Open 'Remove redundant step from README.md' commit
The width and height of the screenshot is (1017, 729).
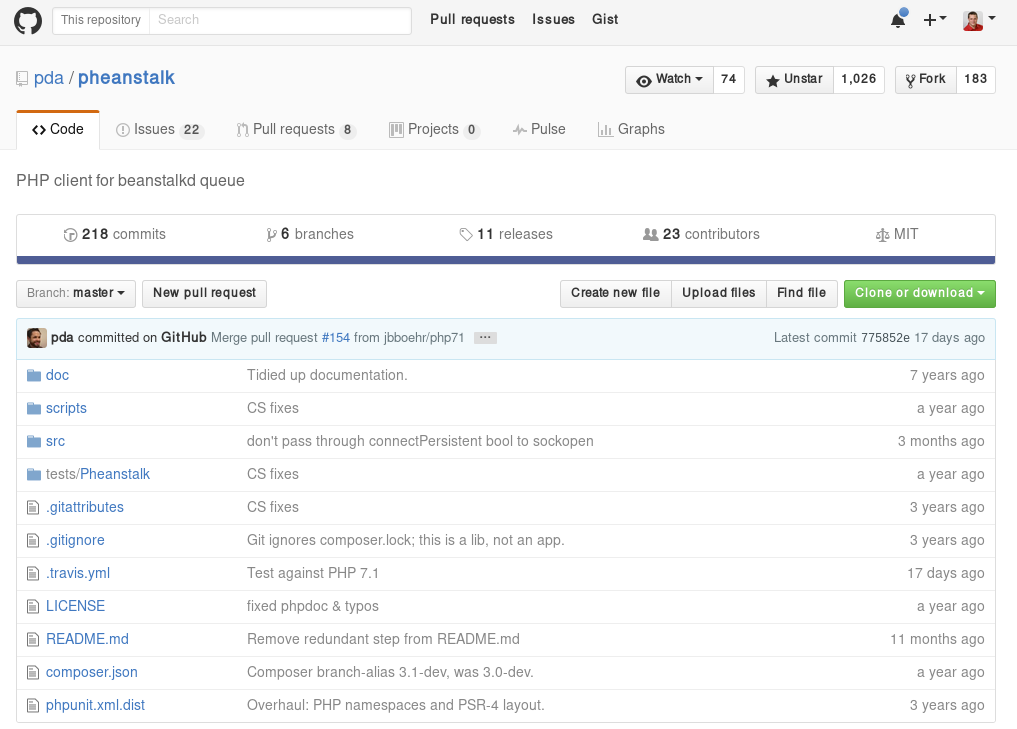pyautogui.click(x=383, y=639)
